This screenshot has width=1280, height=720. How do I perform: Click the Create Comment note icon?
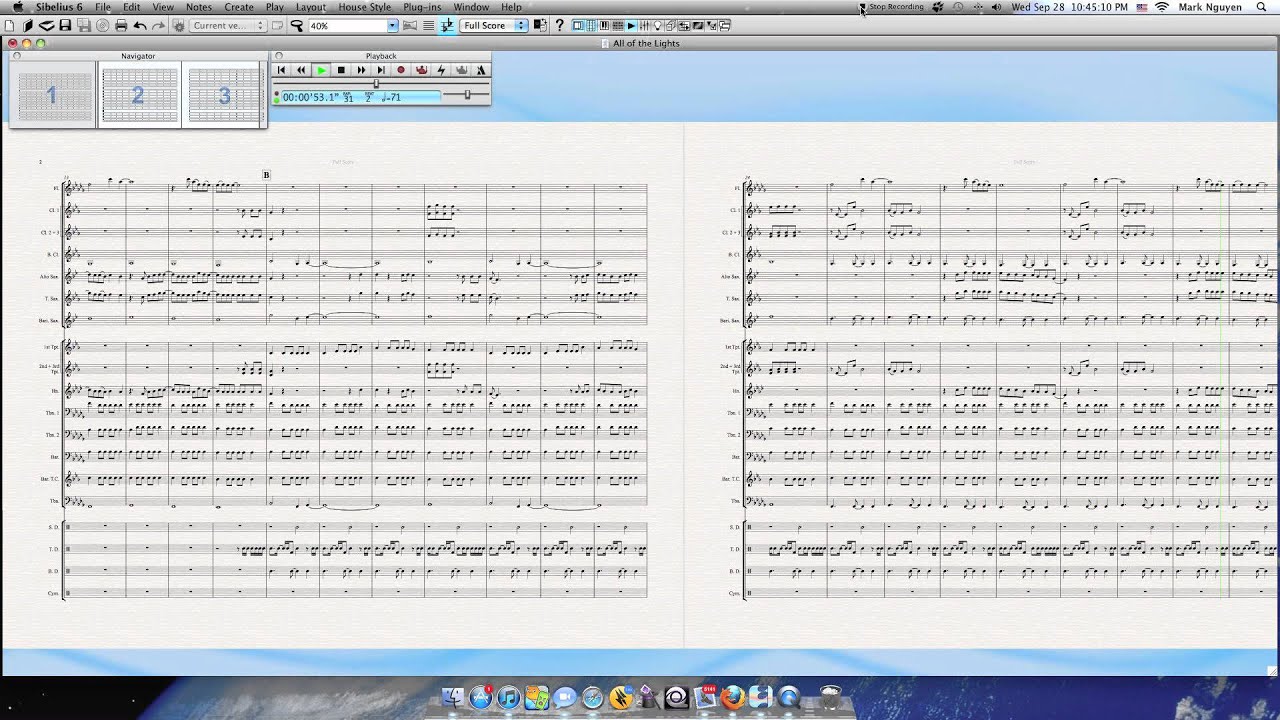click(277, 25)
